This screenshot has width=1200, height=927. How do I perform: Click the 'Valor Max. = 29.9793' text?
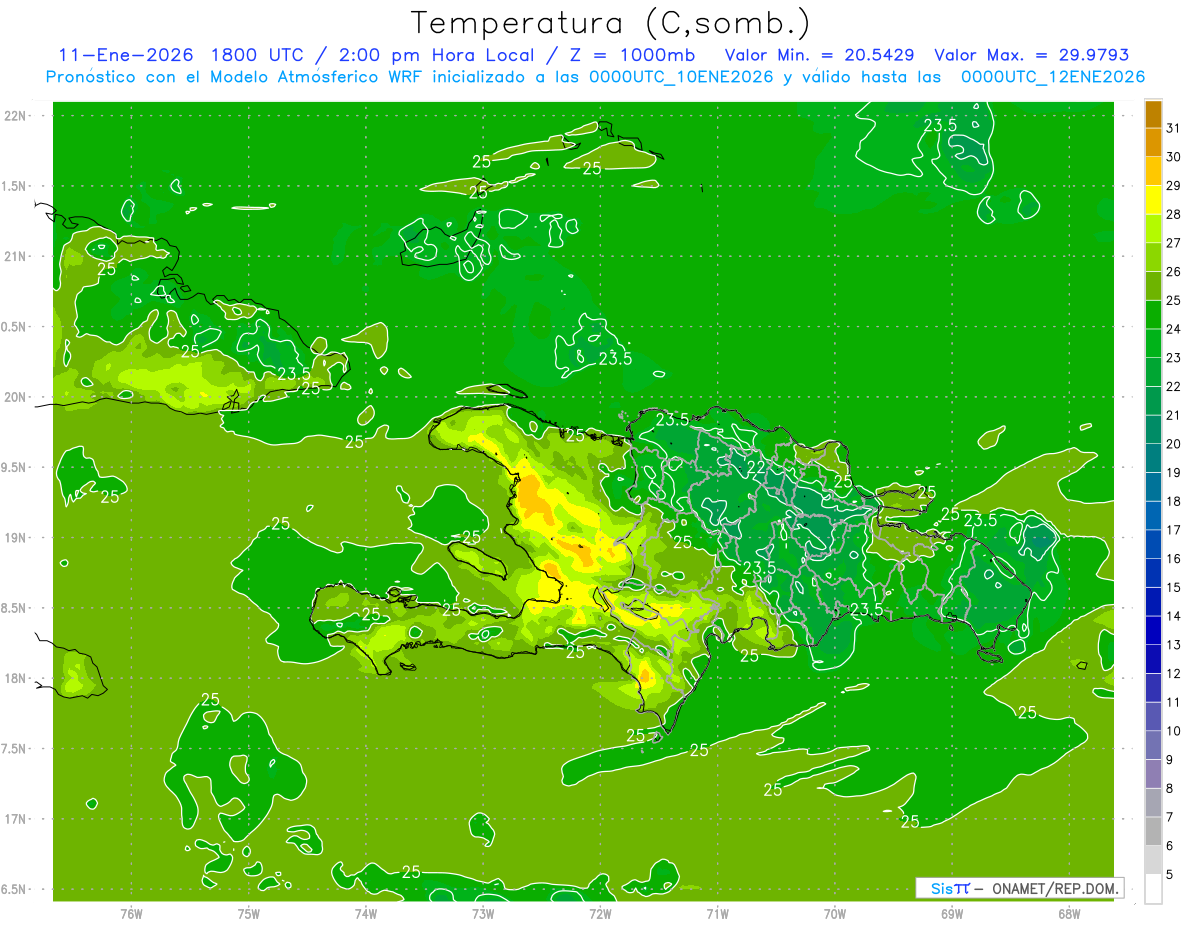(x=1031, y=55)
